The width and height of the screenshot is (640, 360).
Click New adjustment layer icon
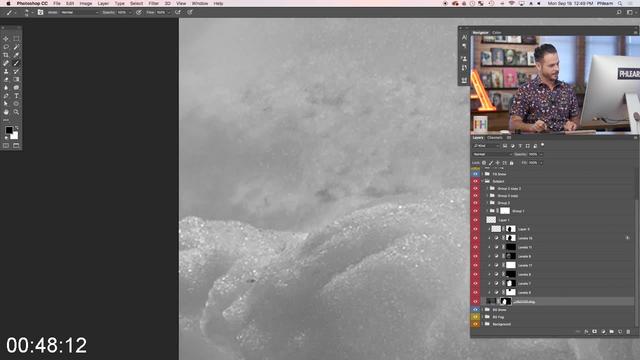[603, 332]
